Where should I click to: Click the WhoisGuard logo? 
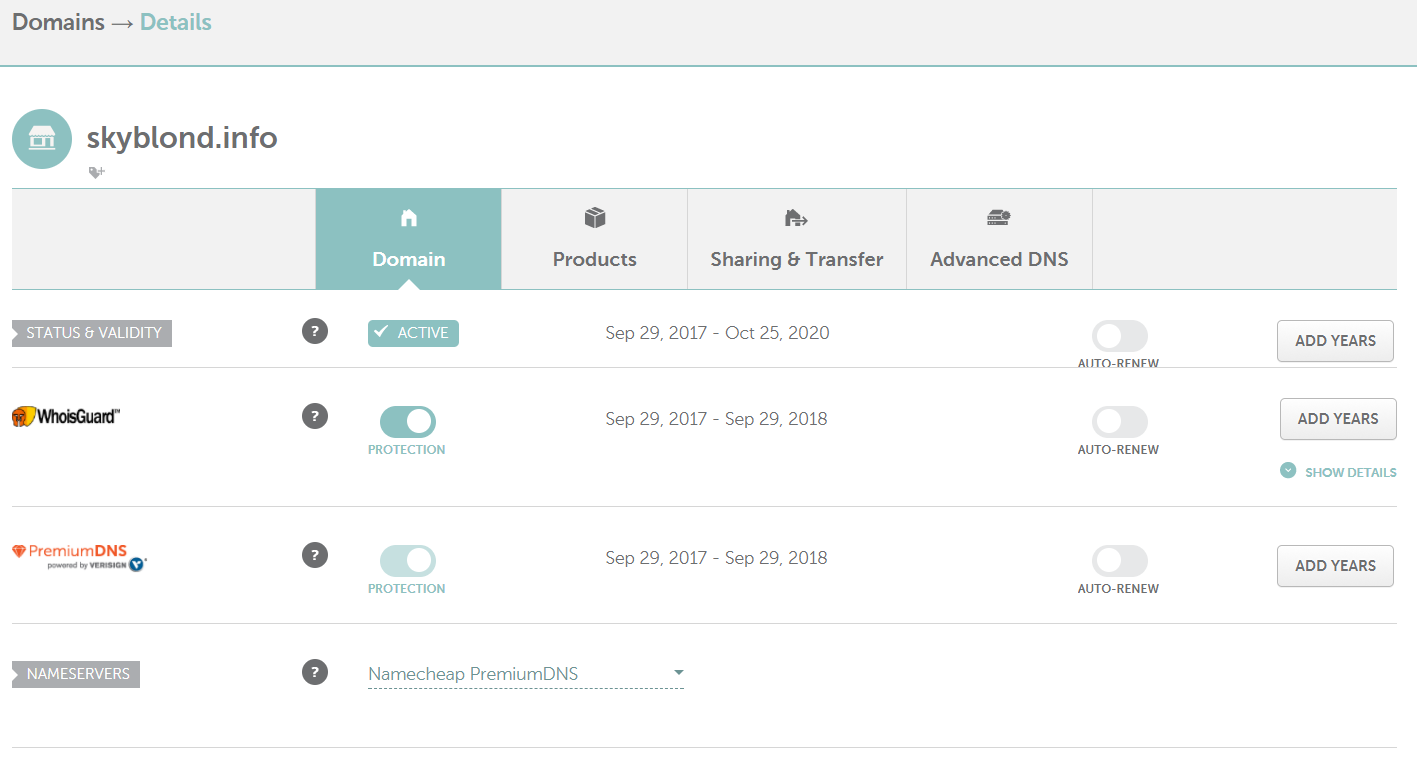66,417
